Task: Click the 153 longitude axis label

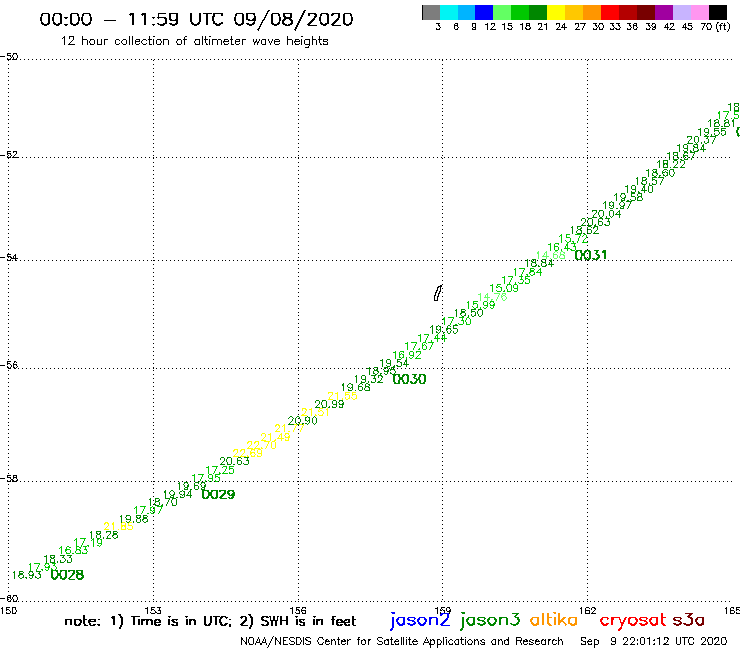Action: click(153, 611)
